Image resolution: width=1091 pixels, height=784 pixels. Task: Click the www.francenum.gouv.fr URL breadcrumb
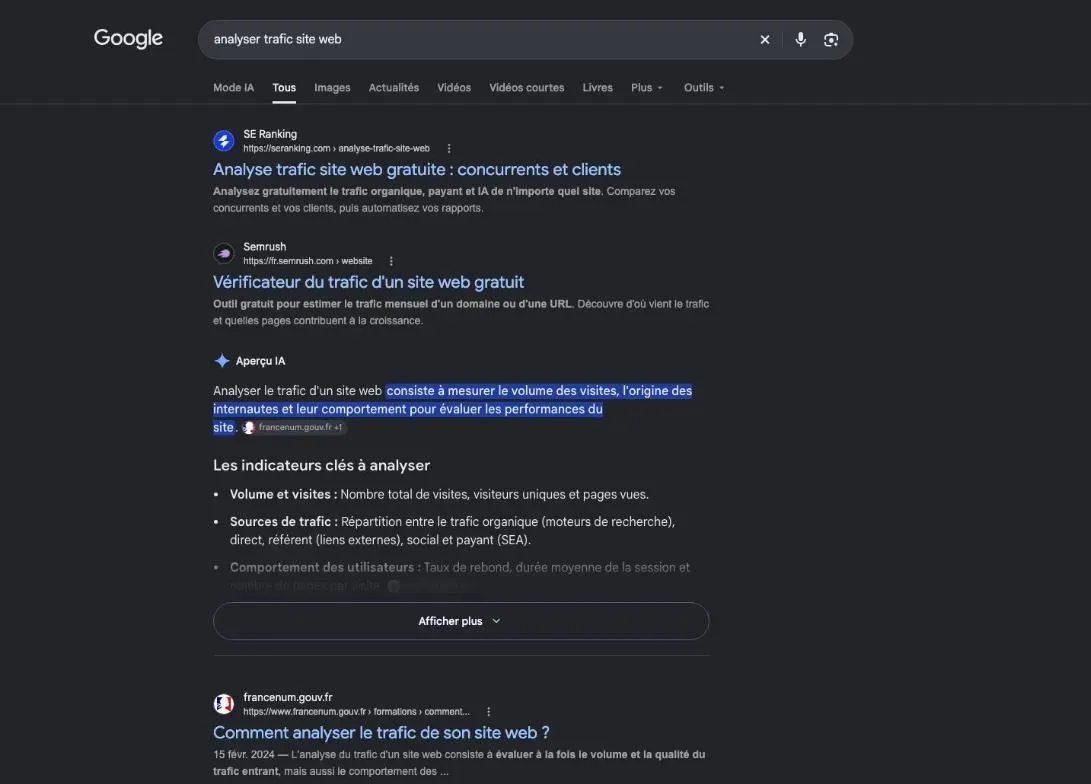click(x=356, y=712)
